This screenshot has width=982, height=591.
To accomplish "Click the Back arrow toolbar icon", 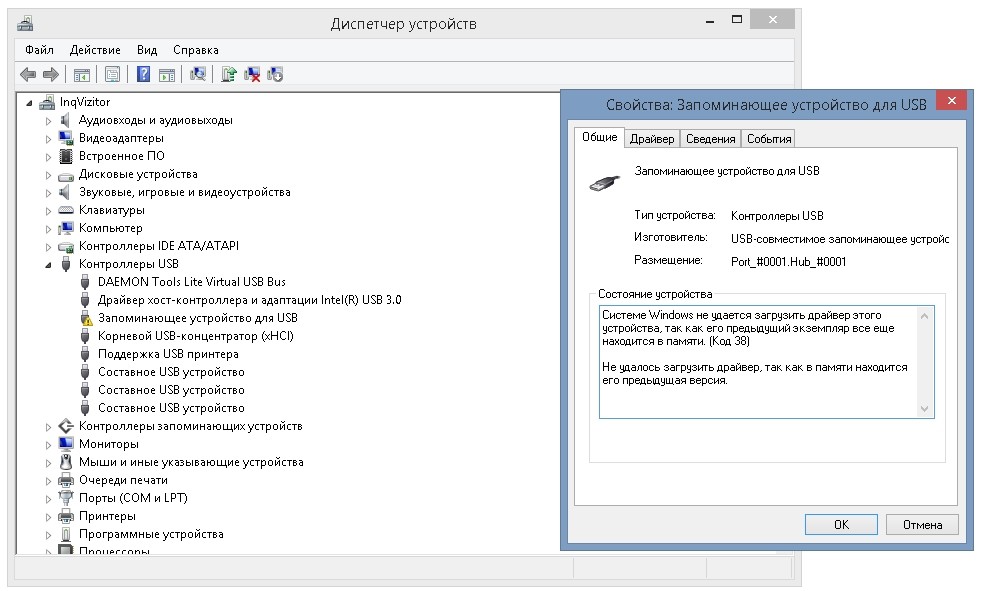I will [28, 75].
